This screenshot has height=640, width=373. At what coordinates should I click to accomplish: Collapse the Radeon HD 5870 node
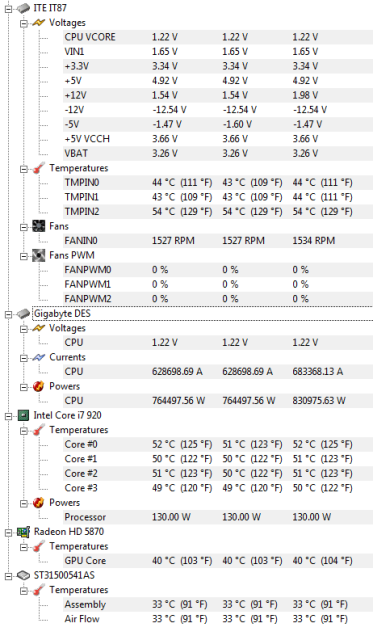[9, 532]
